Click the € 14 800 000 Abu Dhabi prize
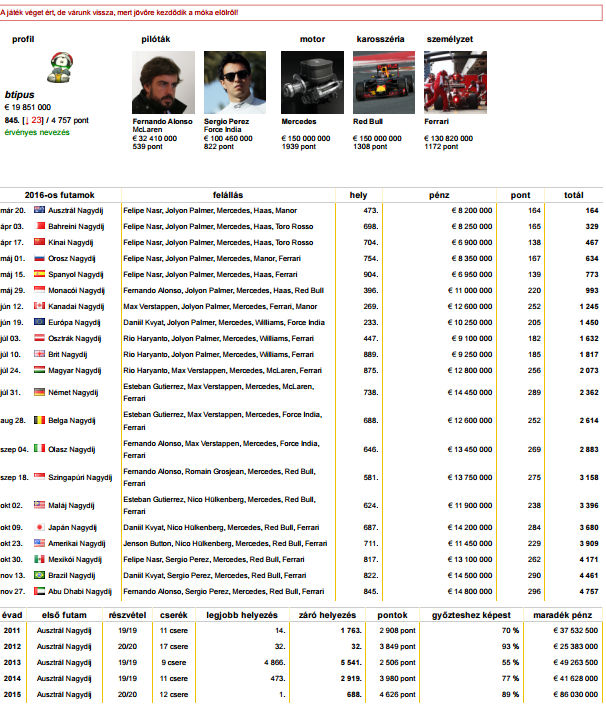This screenshot has width=606, height=711. coord(470,591)
